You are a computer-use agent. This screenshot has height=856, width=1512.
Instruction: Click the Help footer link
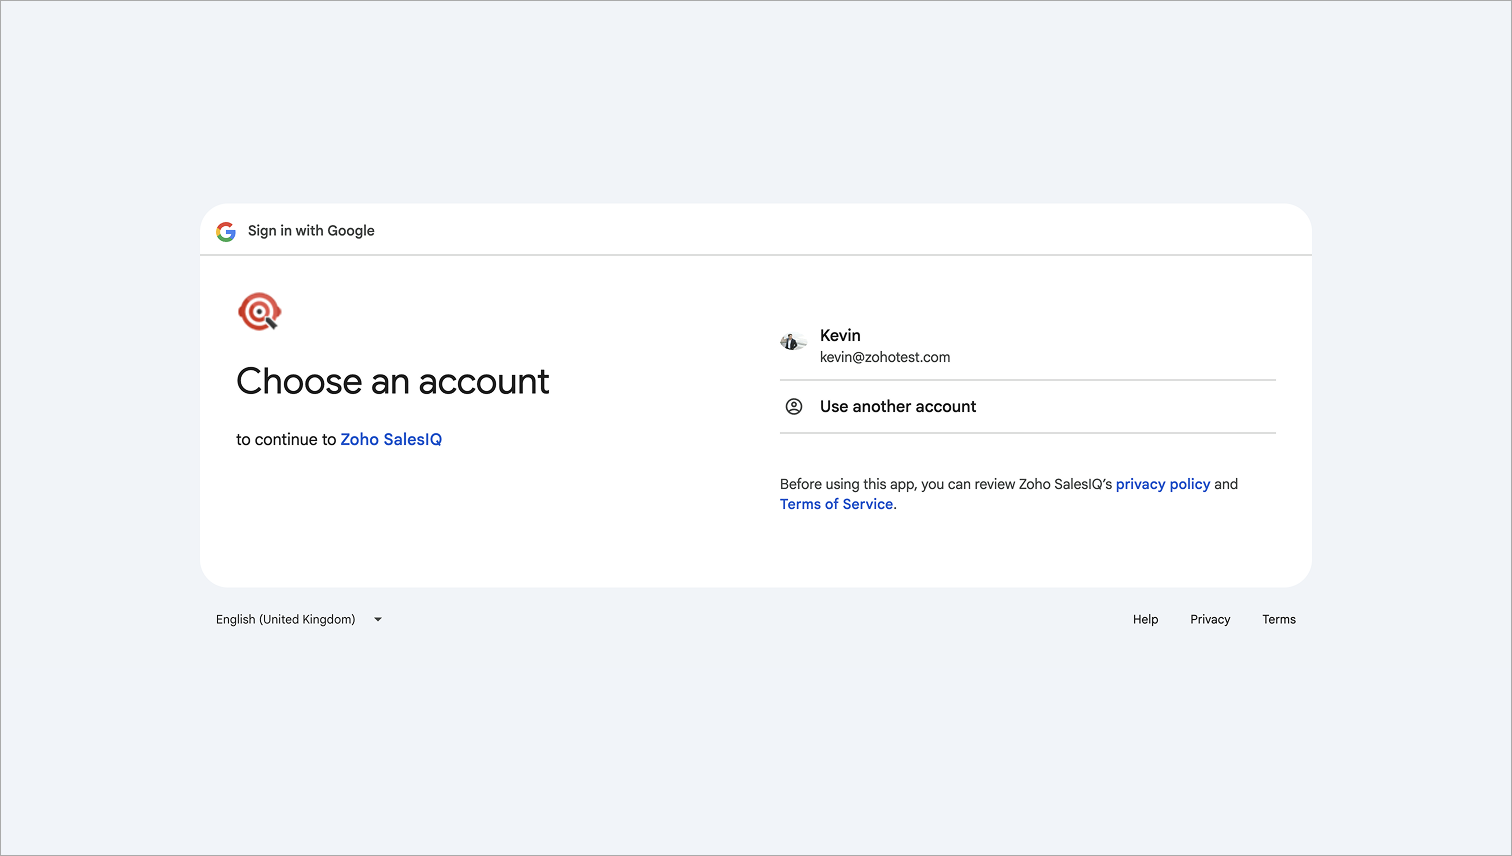point(1145,620)
